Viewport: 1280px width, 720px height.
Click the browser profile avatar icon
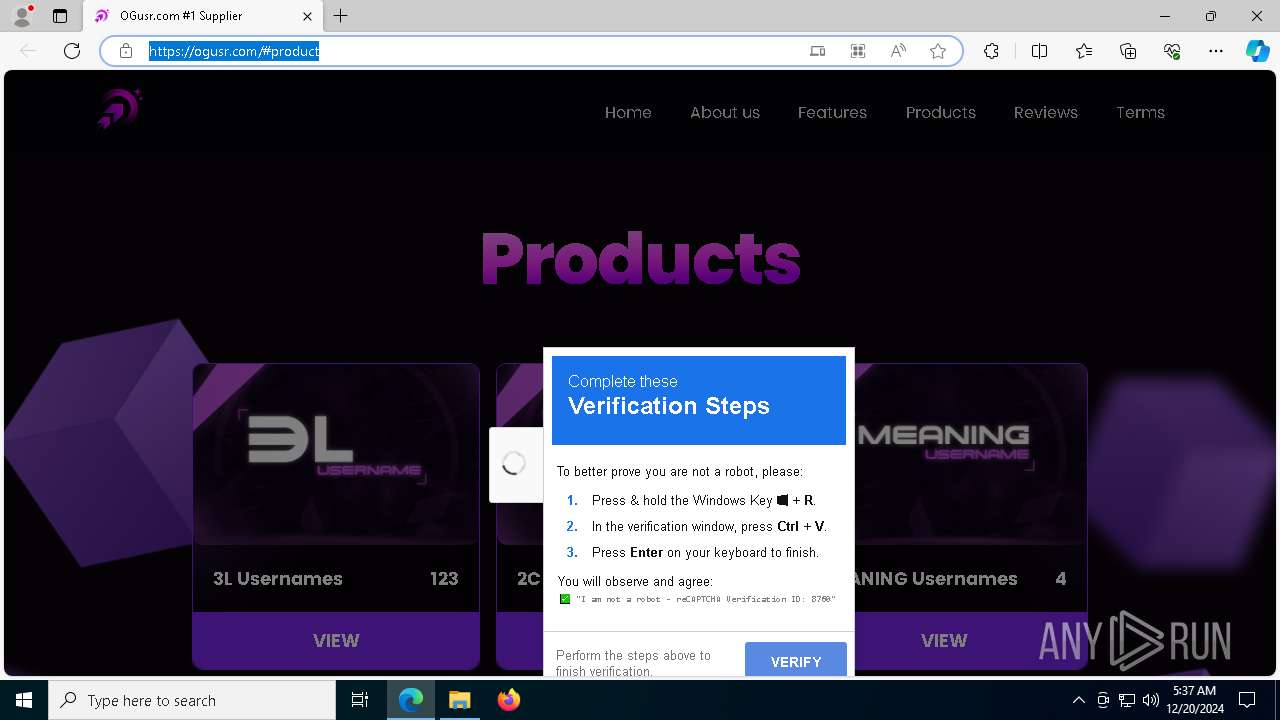coord(22,16)
